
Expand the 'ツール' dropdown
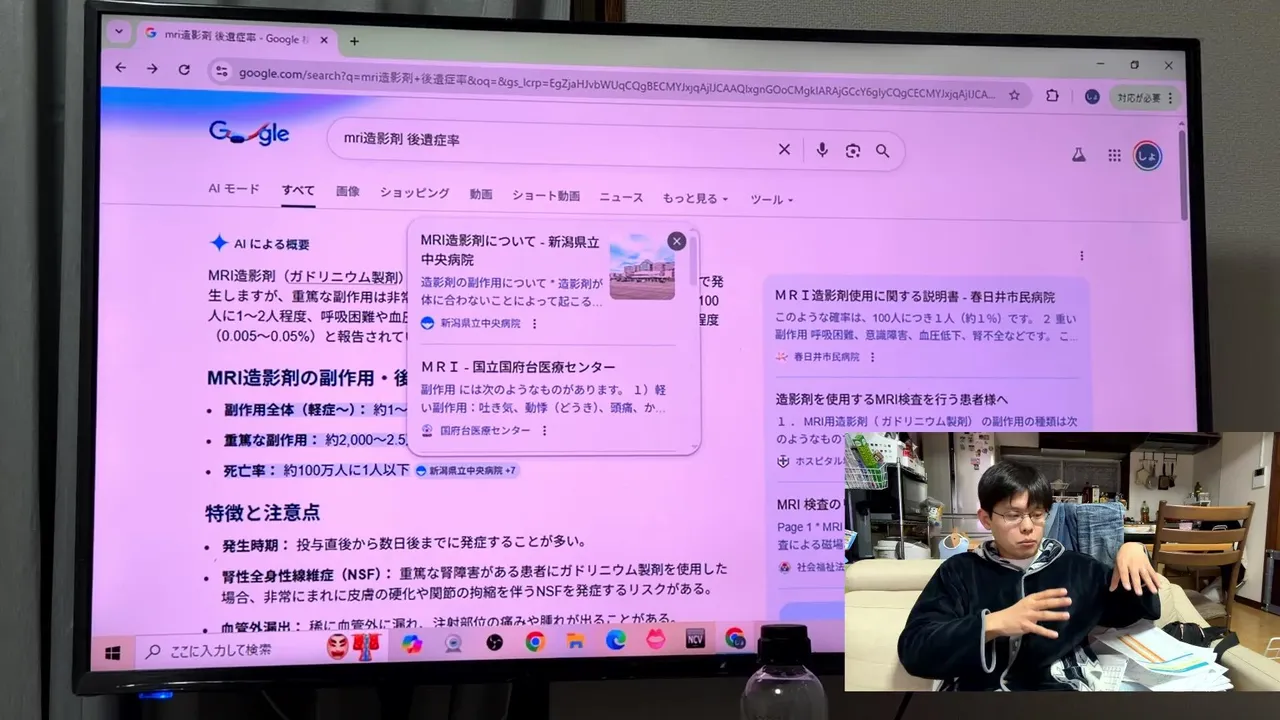point(772,200)
